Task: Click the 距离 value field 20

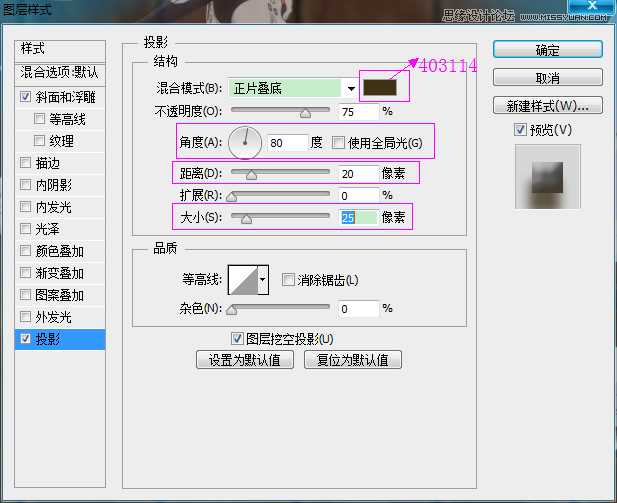Action: [x=358, y=174]
